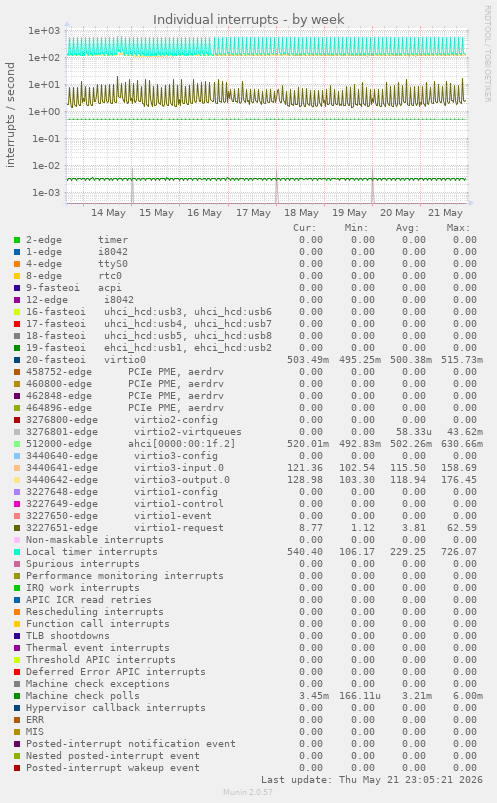Click the green 2-edge timer legend swatch
497x803 pixels.
tap(17, 240)
